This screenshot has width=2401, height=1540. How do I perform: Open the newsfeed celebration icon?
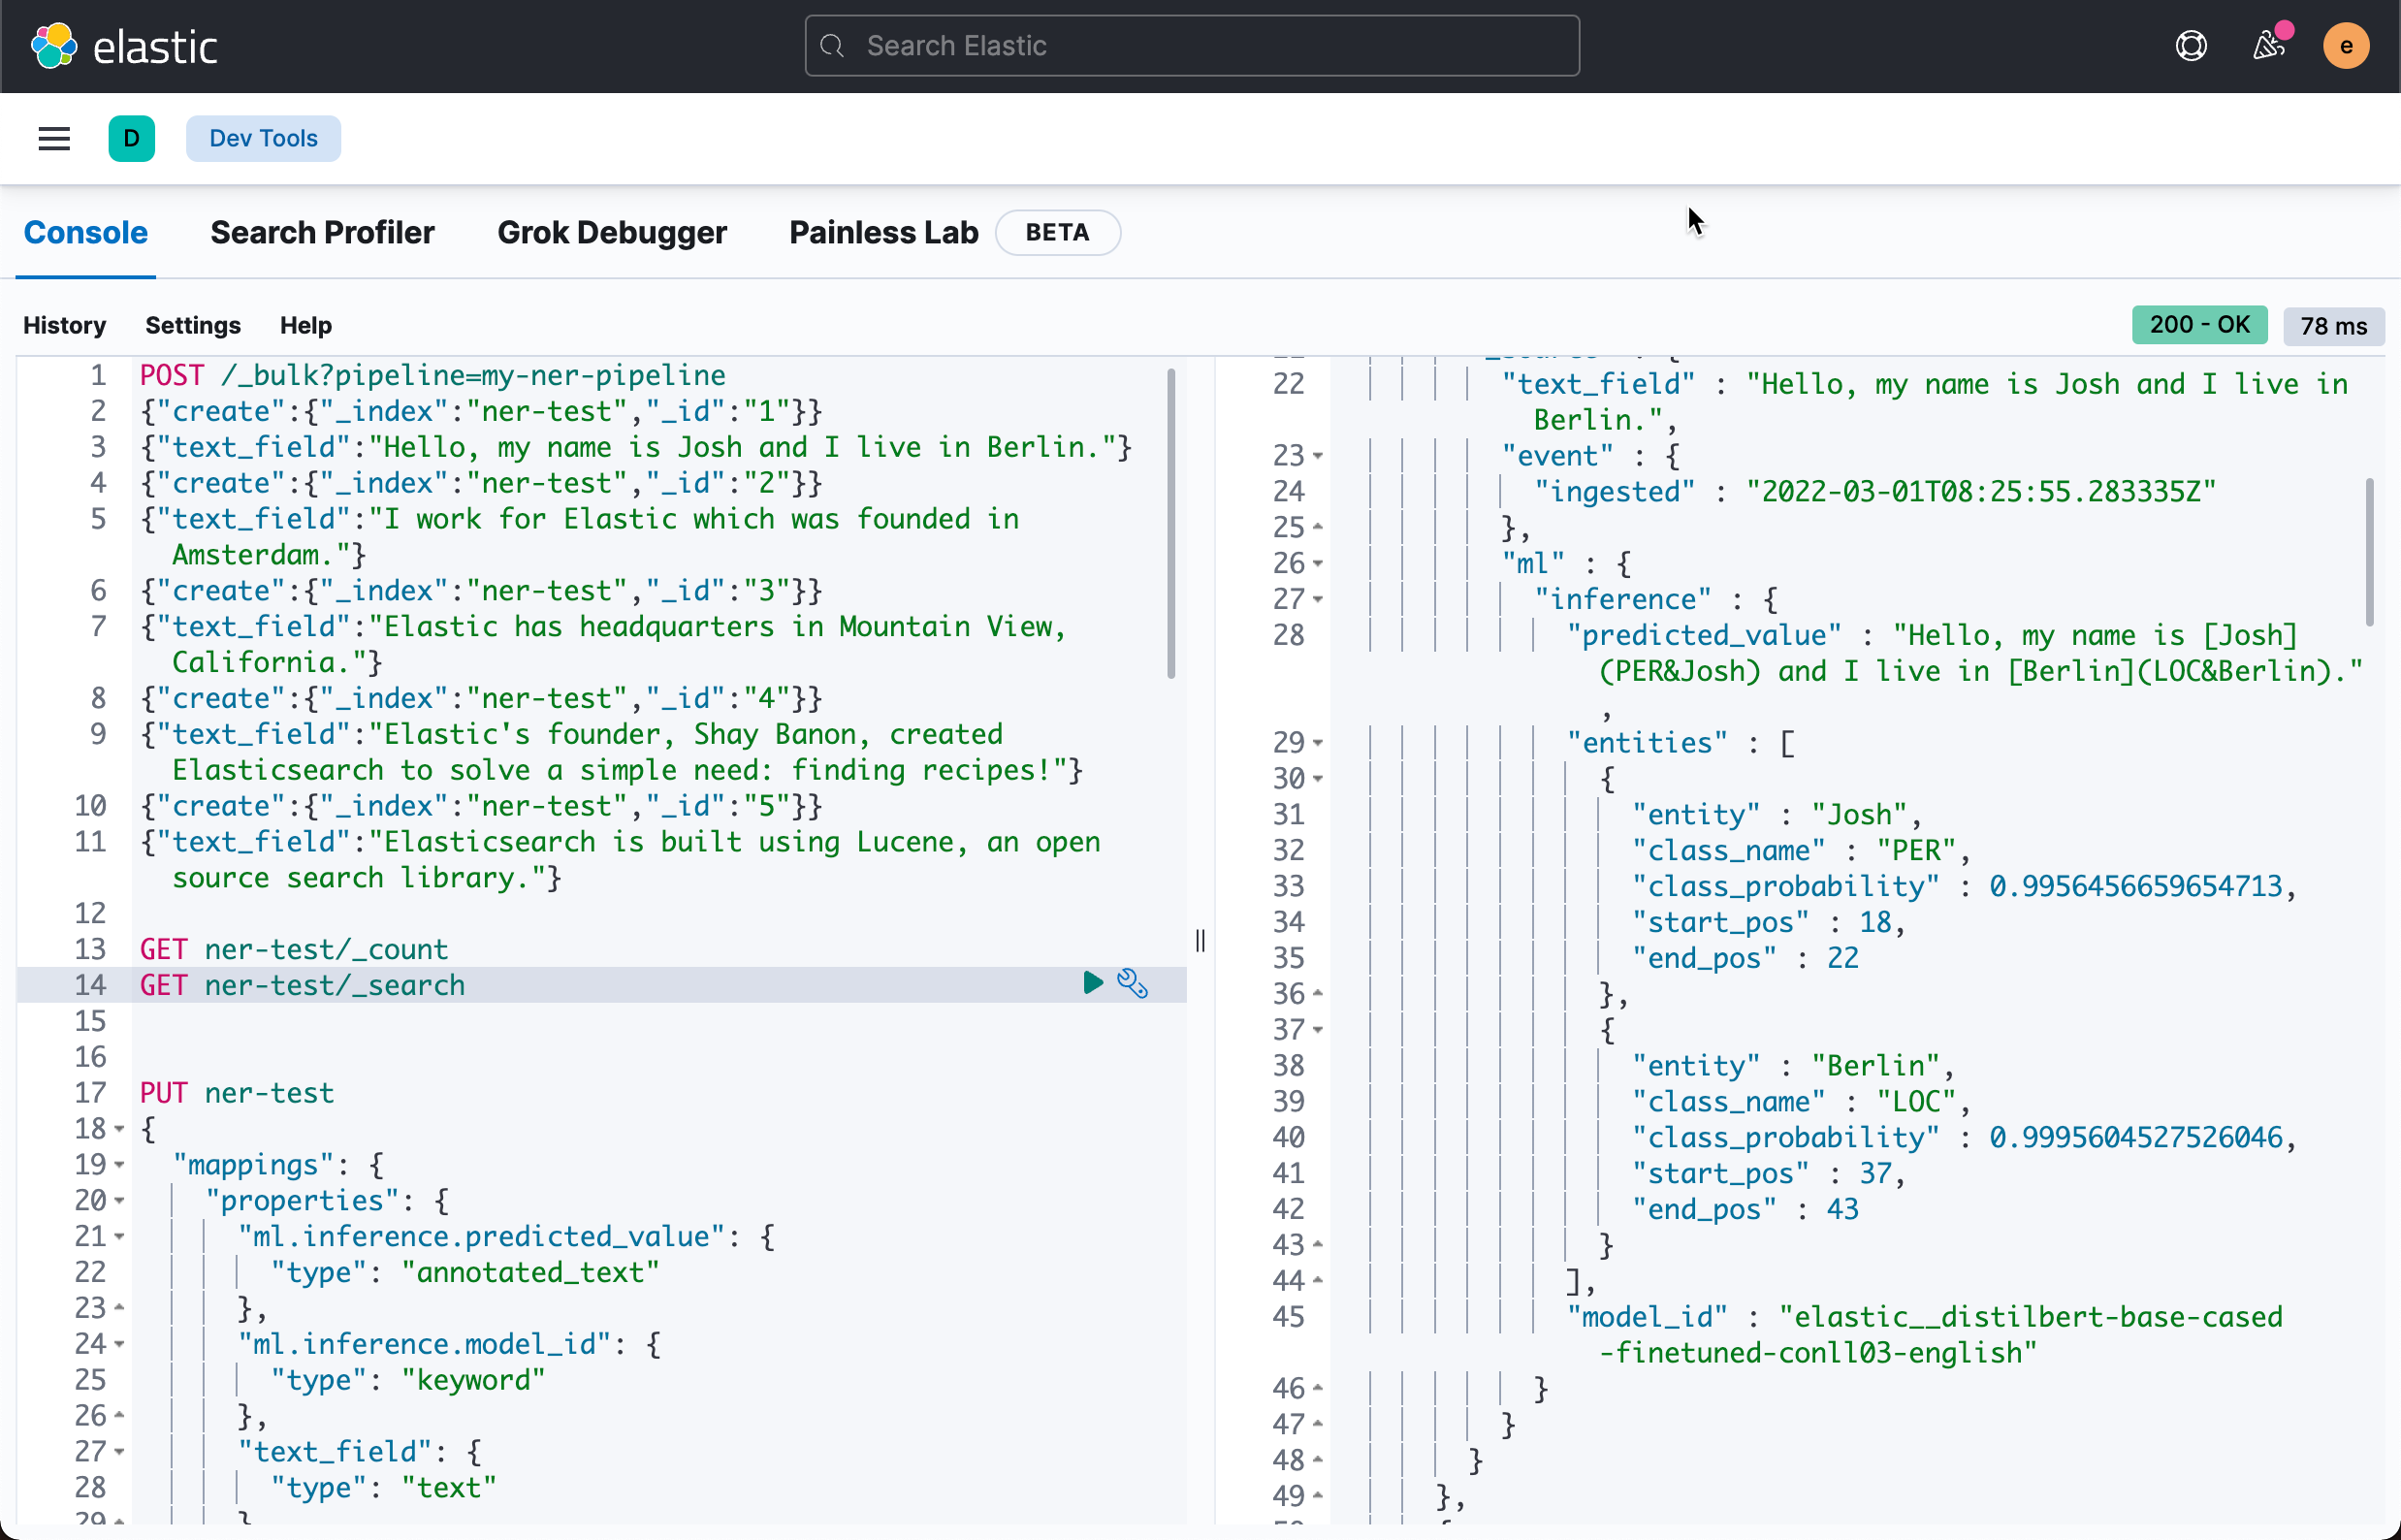click(x=2268, y=46)
